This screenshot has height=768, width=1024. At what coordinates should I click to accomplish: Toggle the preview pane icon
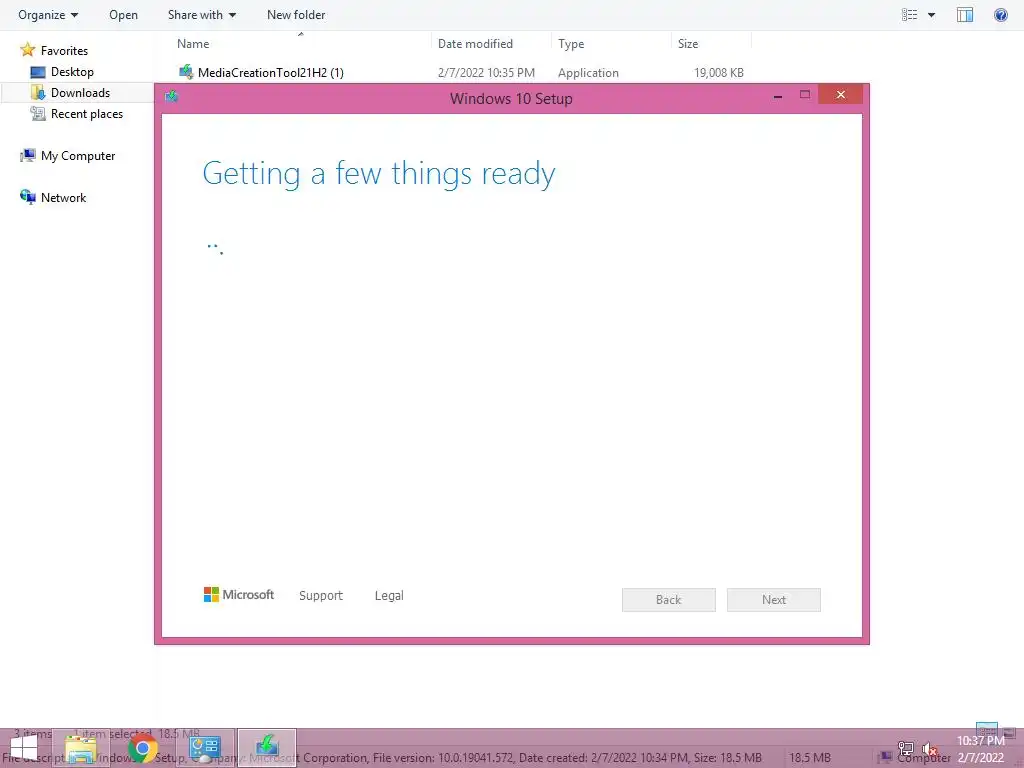point(965,14)
